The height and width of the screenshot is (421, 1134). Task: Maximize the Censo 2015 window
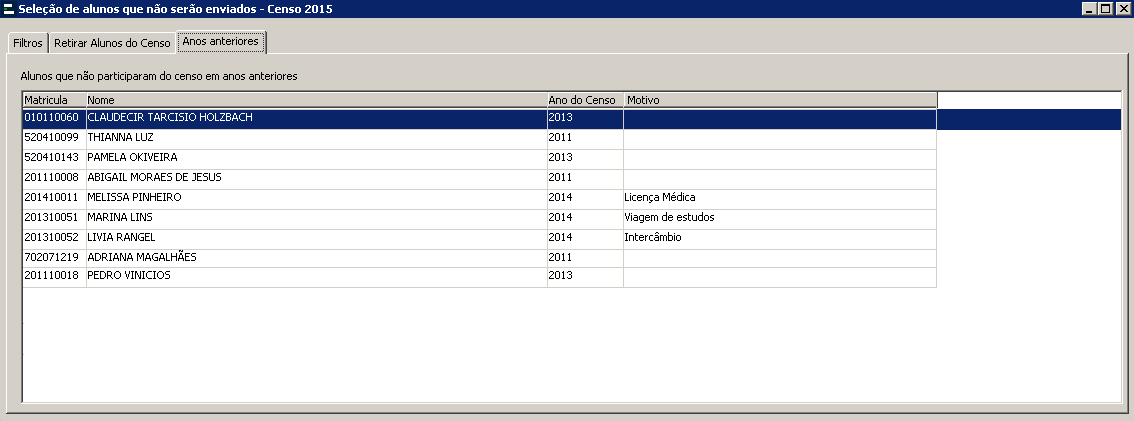1105,9
